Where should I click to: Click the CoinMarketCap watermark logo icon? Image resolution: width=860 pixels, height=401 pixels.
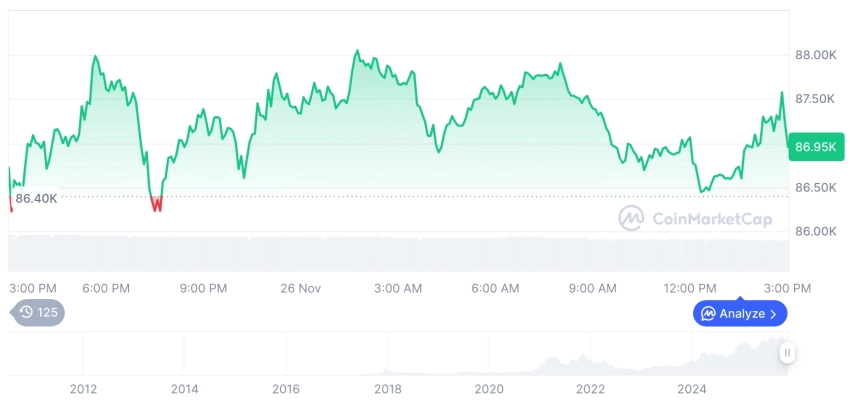(631, 218)
